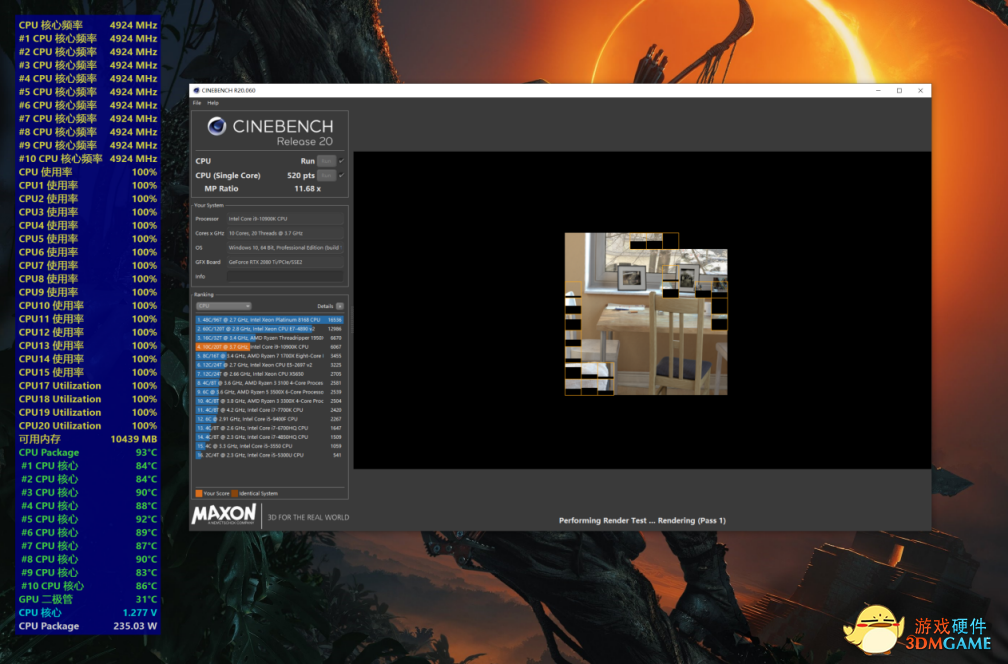This screenshot has width=1008, height=664.
Task: Click the CPU1 使用率 row in the overlay
Action: click(88, 185)
